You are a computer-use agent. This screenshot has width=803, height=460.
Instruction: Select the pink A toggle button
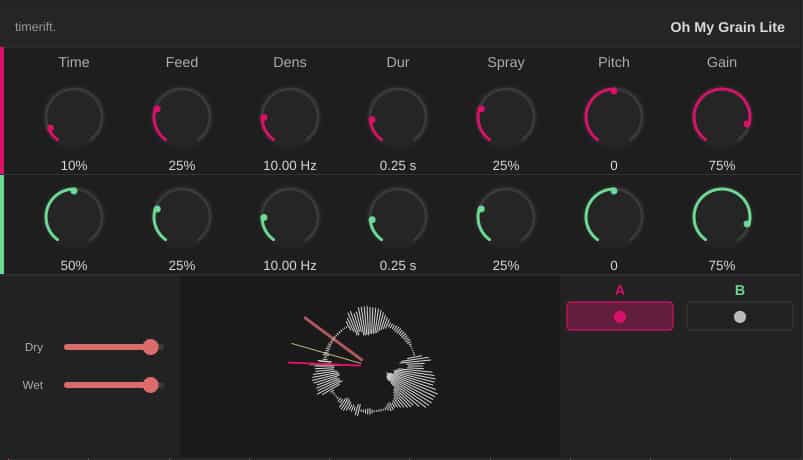coord(620,316)
